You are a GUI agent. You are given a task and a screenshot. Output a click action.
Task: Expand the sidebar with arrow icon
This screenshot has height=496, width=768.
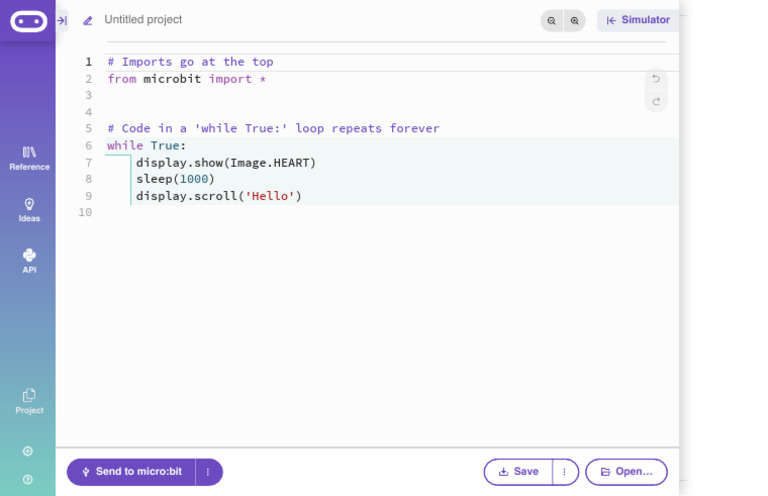point(62,21)
